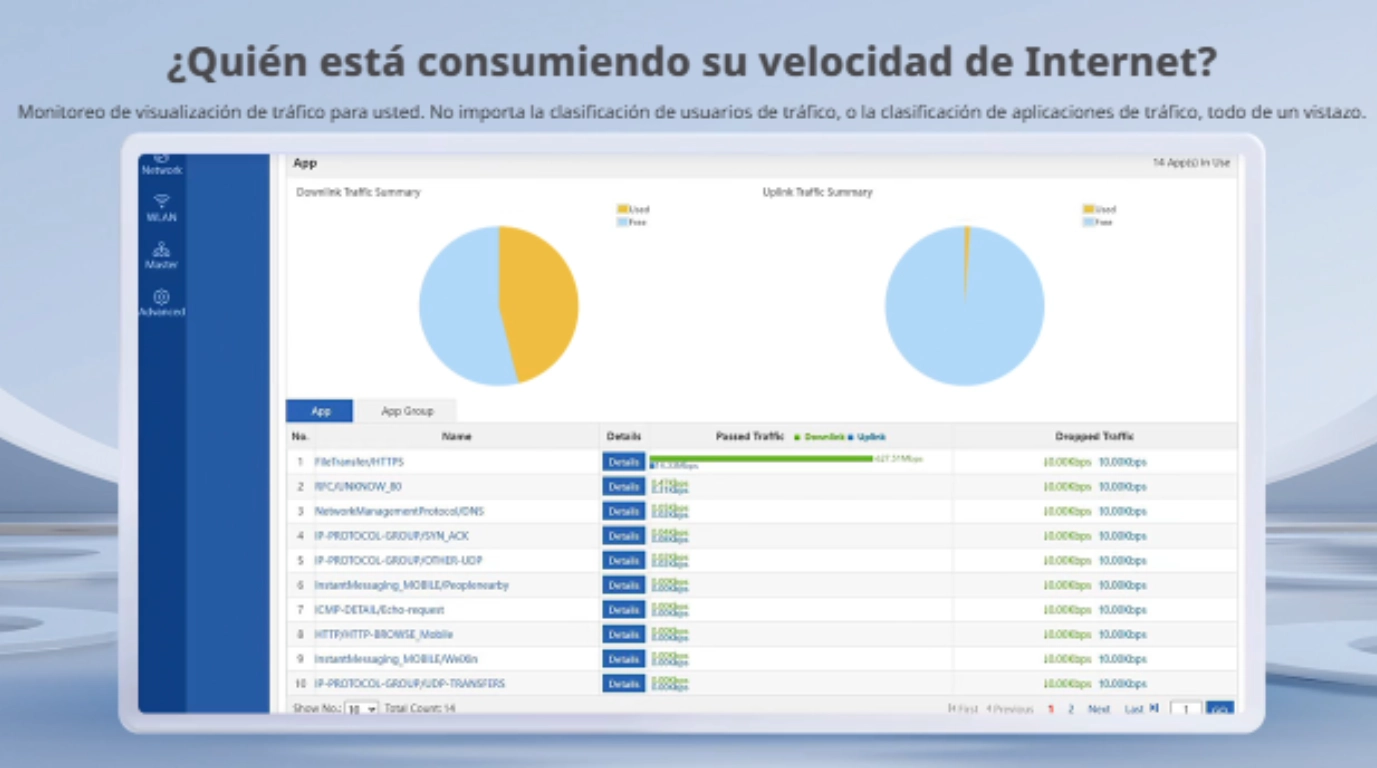Click the Free legend swatch in the Uplink chart
Screen dimensions: 1377x768
[1088, 223]
